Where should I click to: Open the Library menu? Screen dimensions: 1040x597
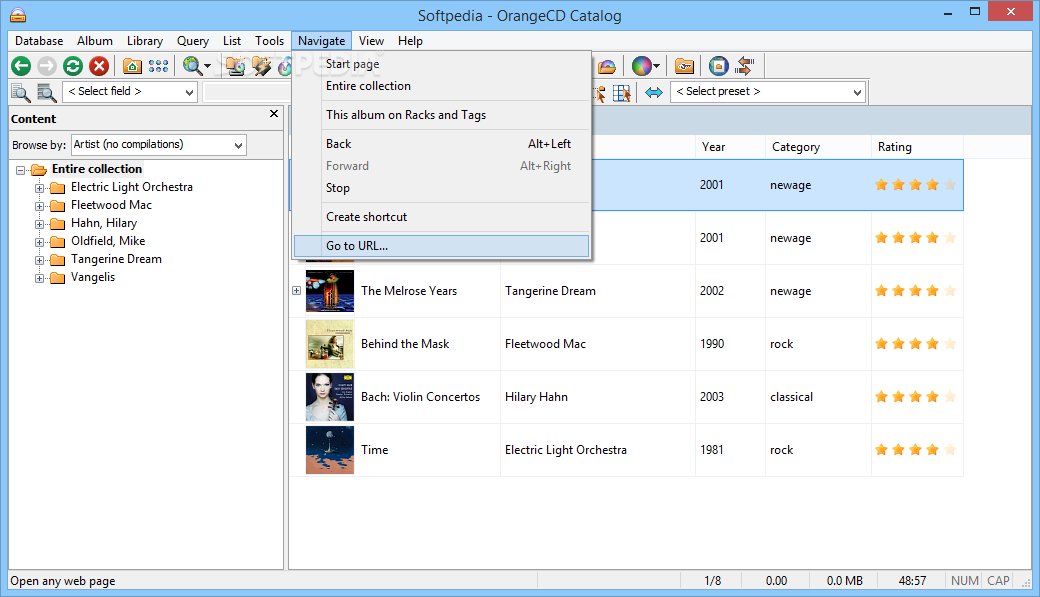[145, 40]
